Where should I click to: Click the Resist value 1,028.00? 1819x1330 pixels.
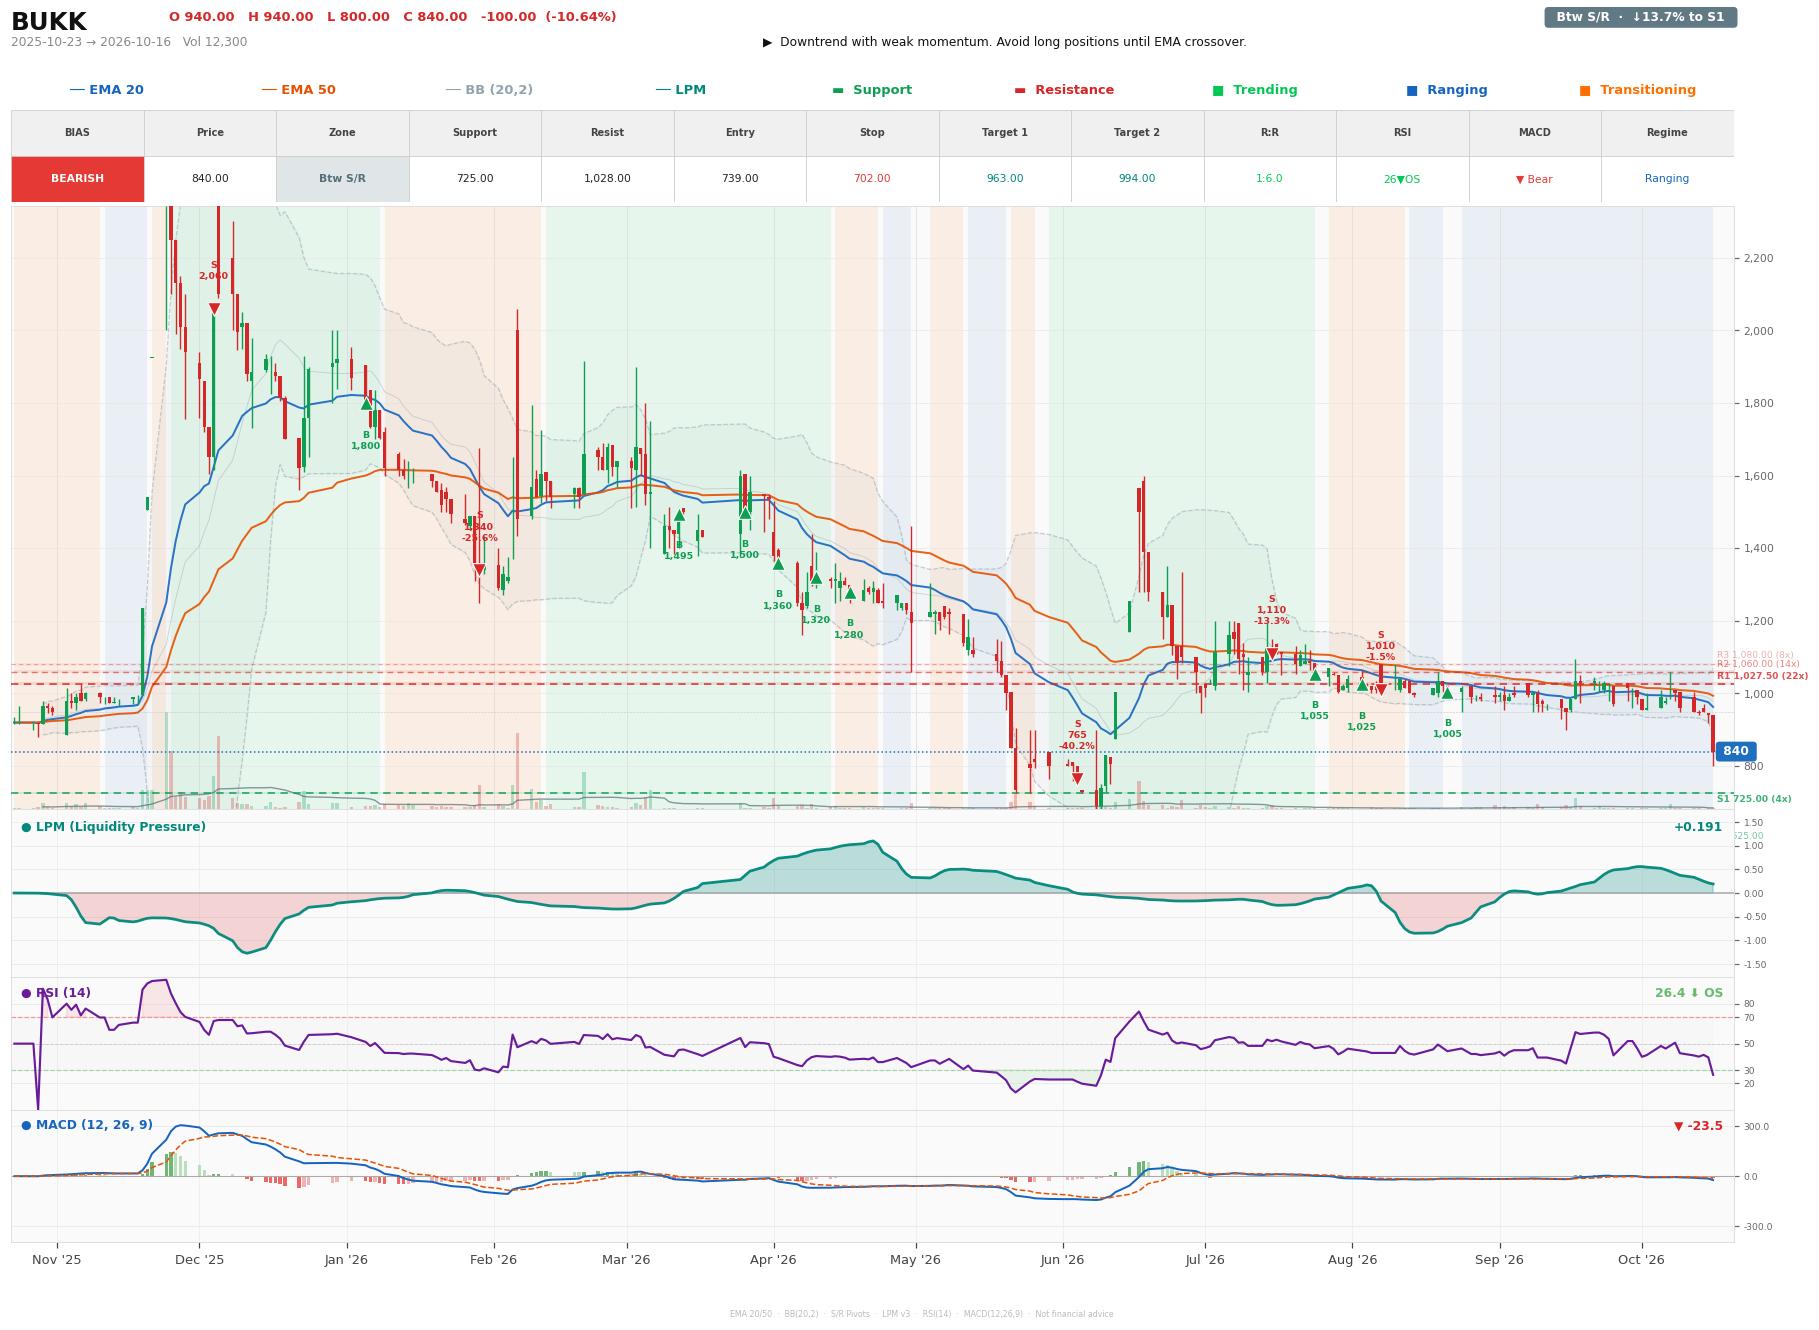pyautogui.click(x=607, y=179)
